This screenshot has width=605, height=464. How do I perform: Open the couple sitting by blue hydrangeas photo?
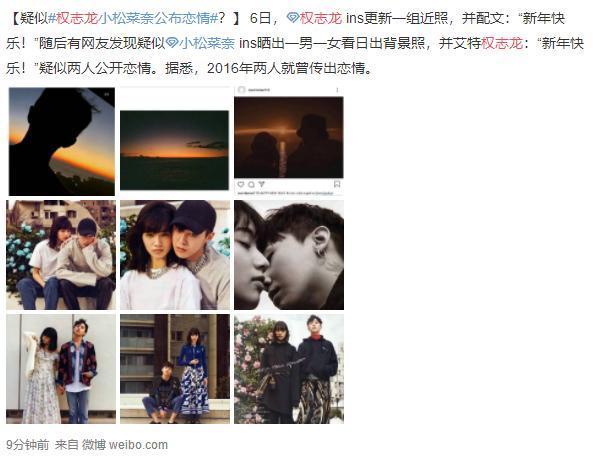coord(61,255)
